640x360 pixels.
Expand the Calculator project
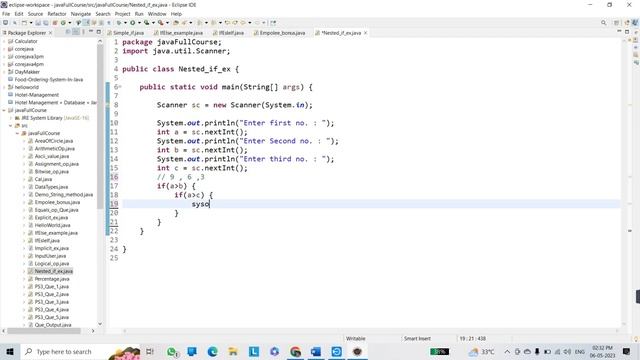(4, 41)
